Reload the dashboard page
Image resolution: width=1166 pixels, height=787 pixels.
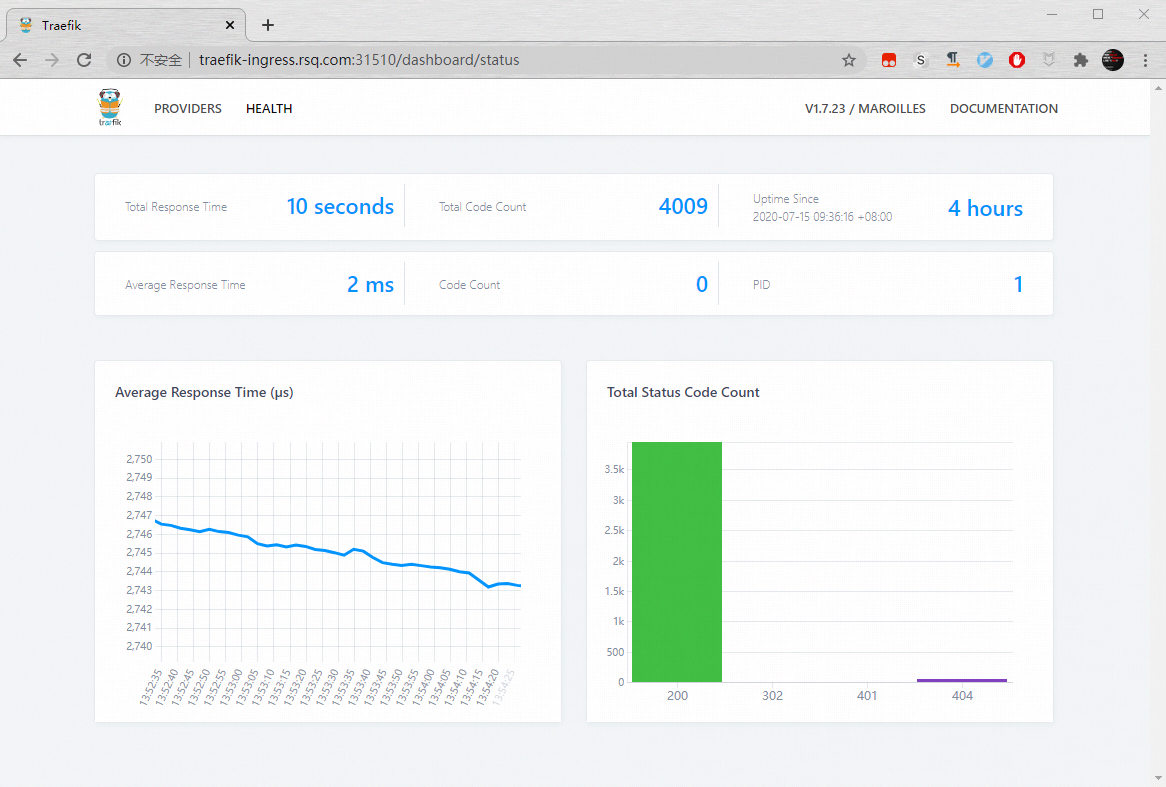click(84, 60)
